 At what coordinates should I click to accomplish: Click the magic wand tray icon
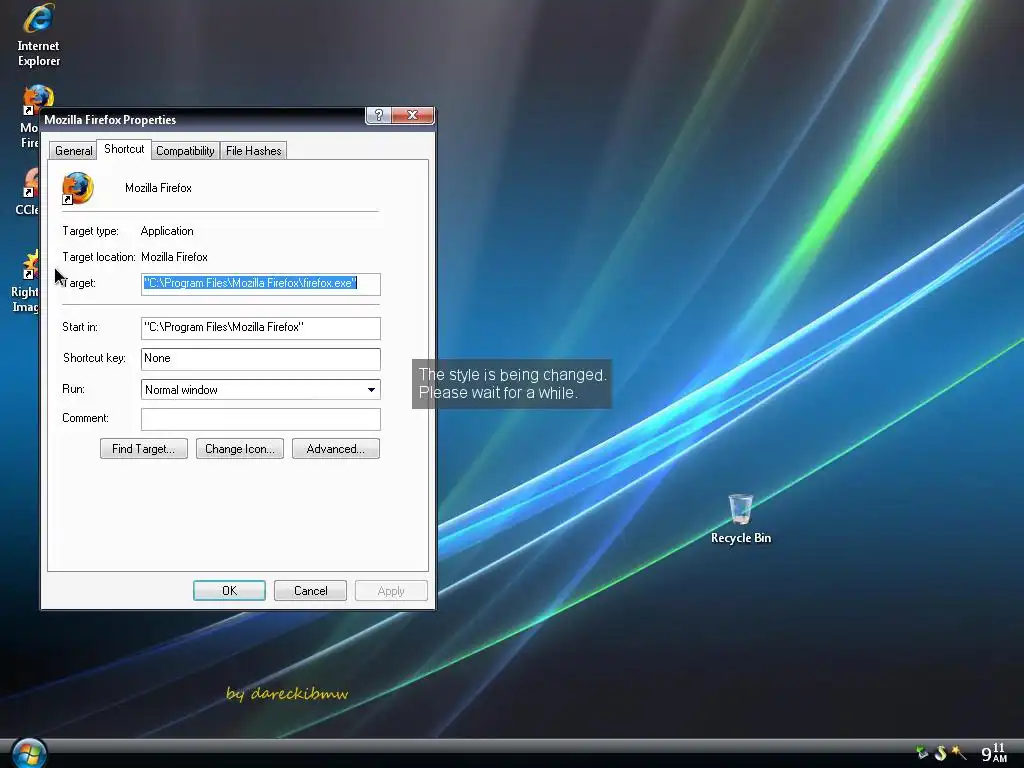point(959,753)
